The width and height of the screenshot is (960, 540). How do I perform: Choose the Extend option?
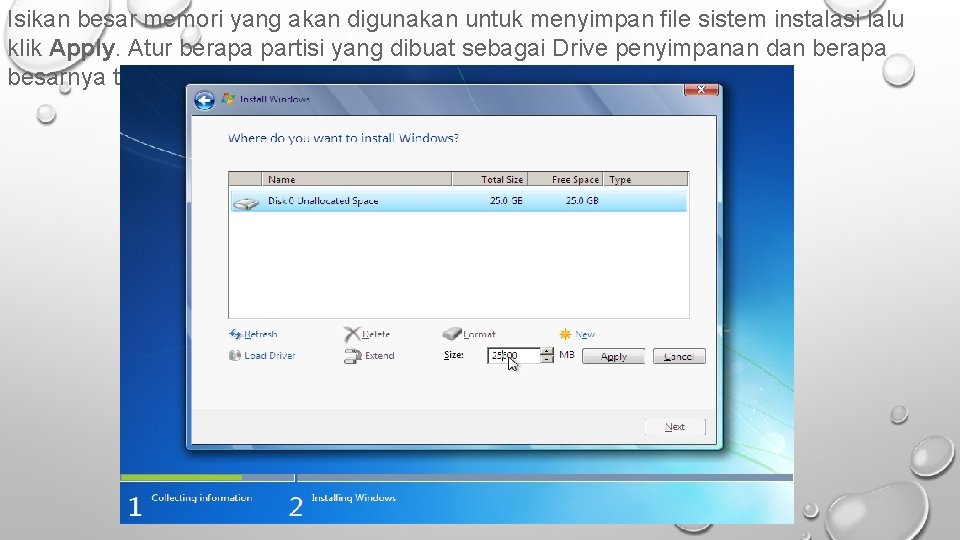point(380,356)
